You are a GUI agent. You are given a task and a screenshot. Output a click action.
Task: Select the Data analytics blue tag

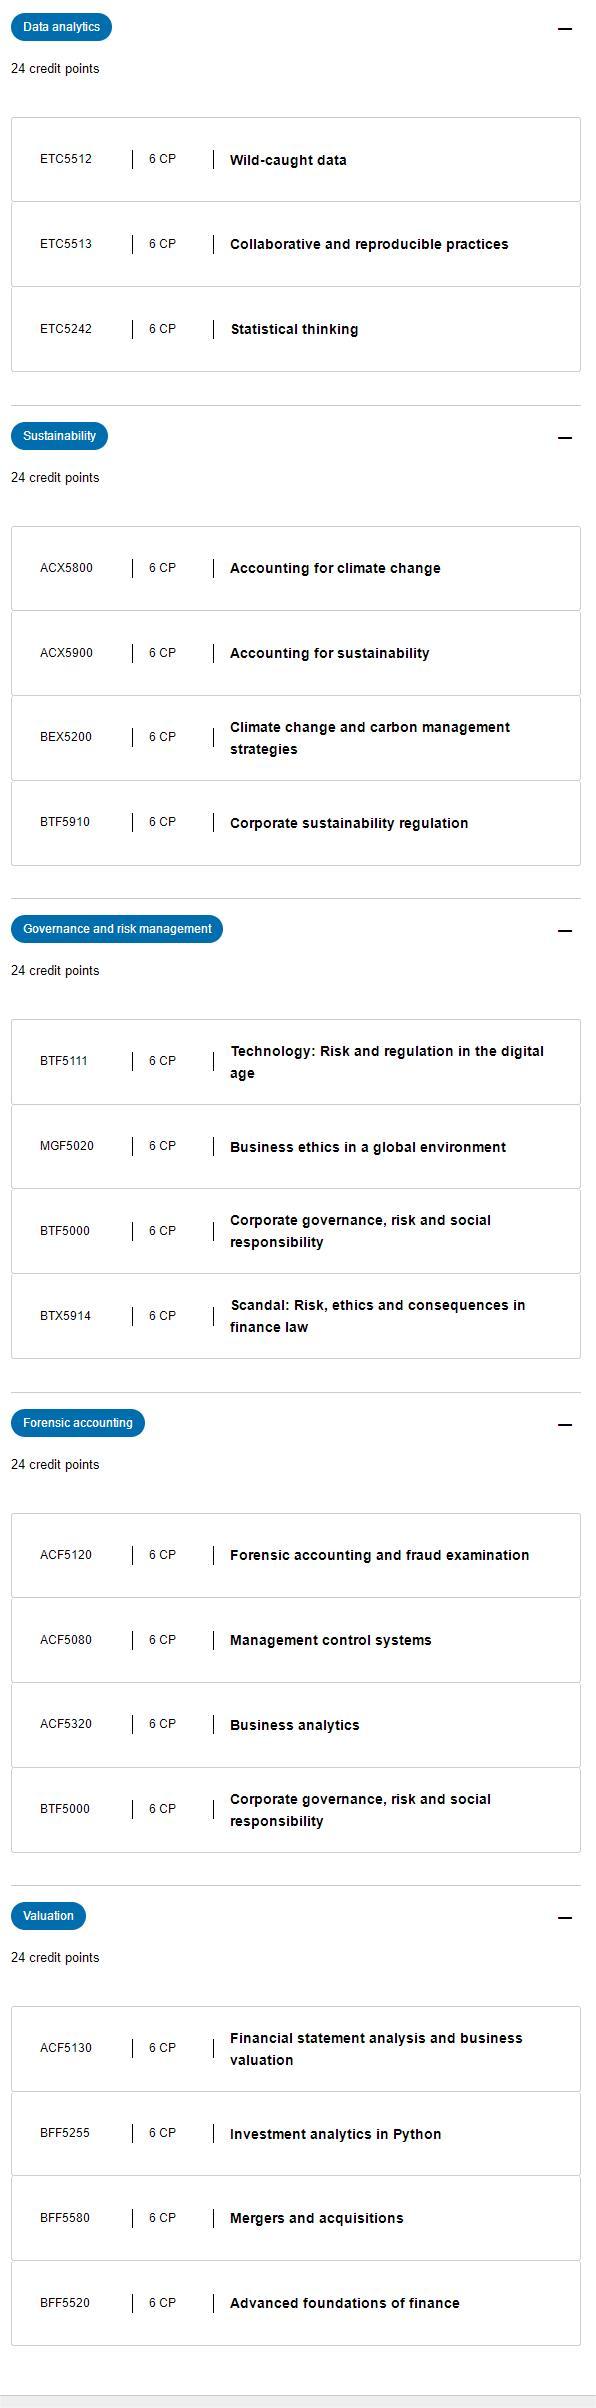(61, 27)
